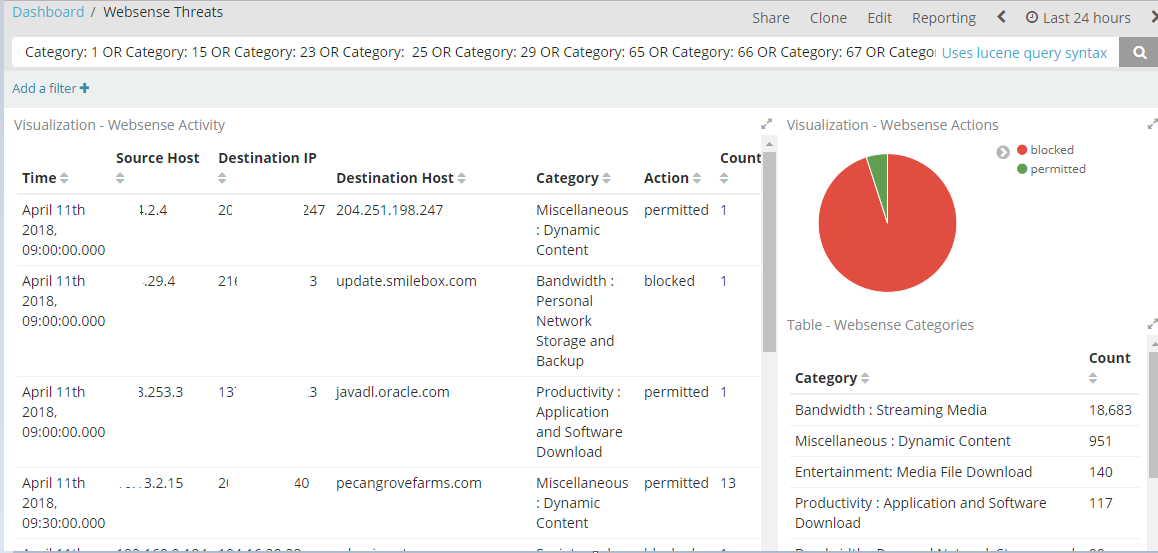Add a filter plus icon

coord(84,89)
